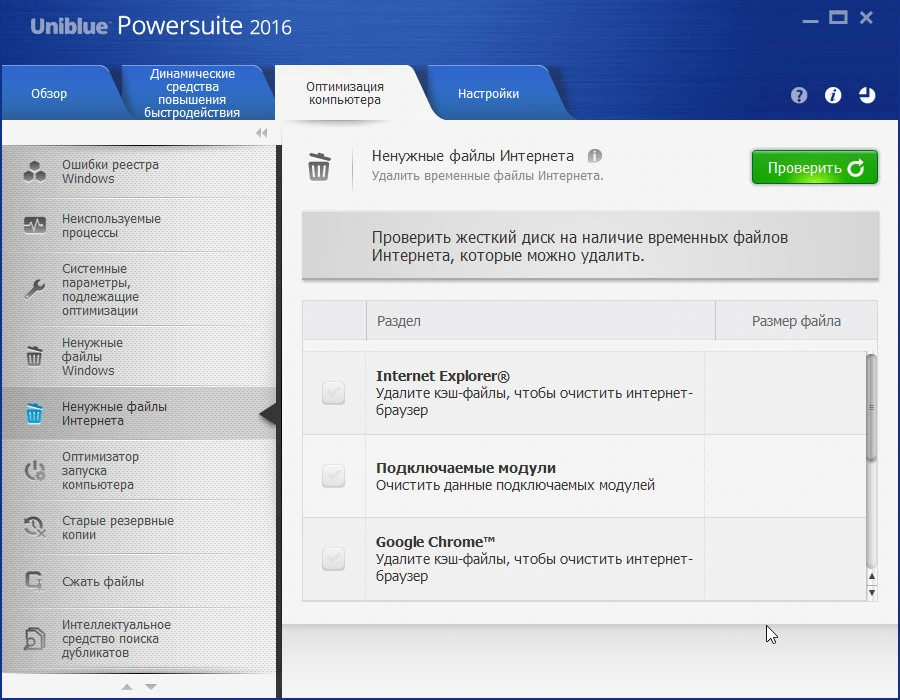This screenshot has height=700, width=900.
Task: Click the Сжать файлы compress icon
Action: point(34,581)
